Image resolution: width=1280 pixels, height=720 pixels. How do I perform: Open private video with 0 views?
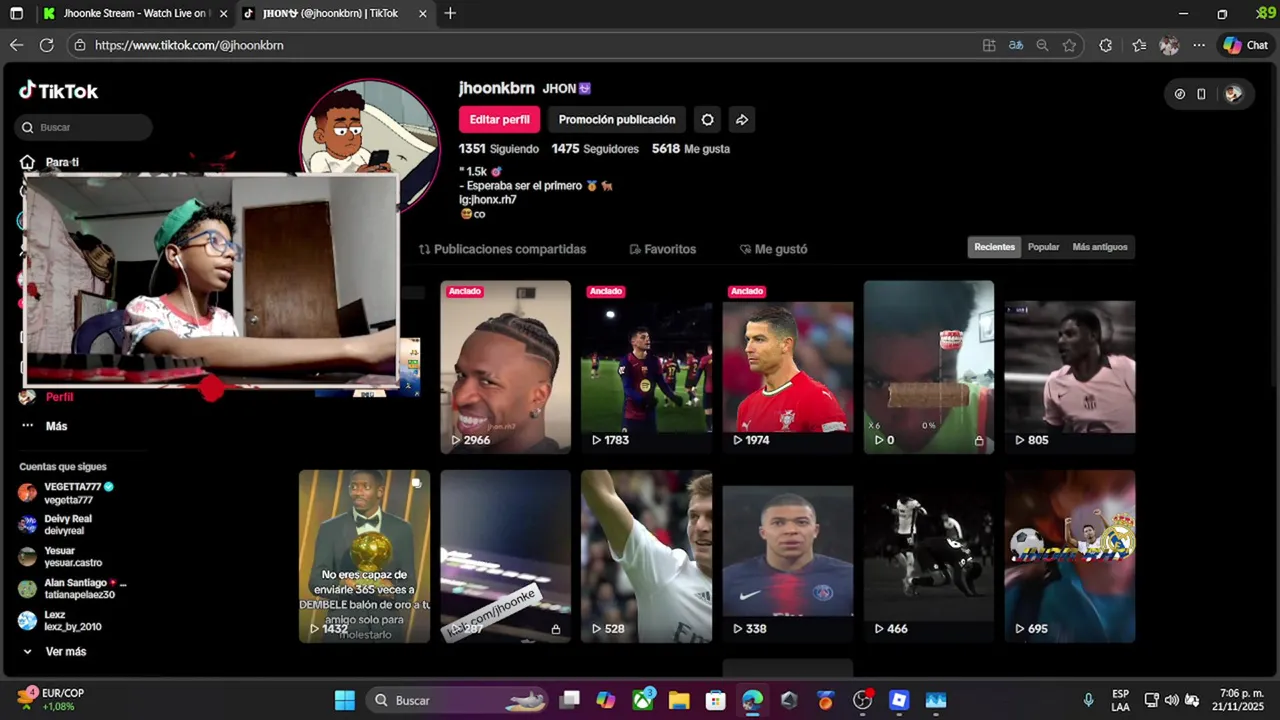[x=929, y=366]
